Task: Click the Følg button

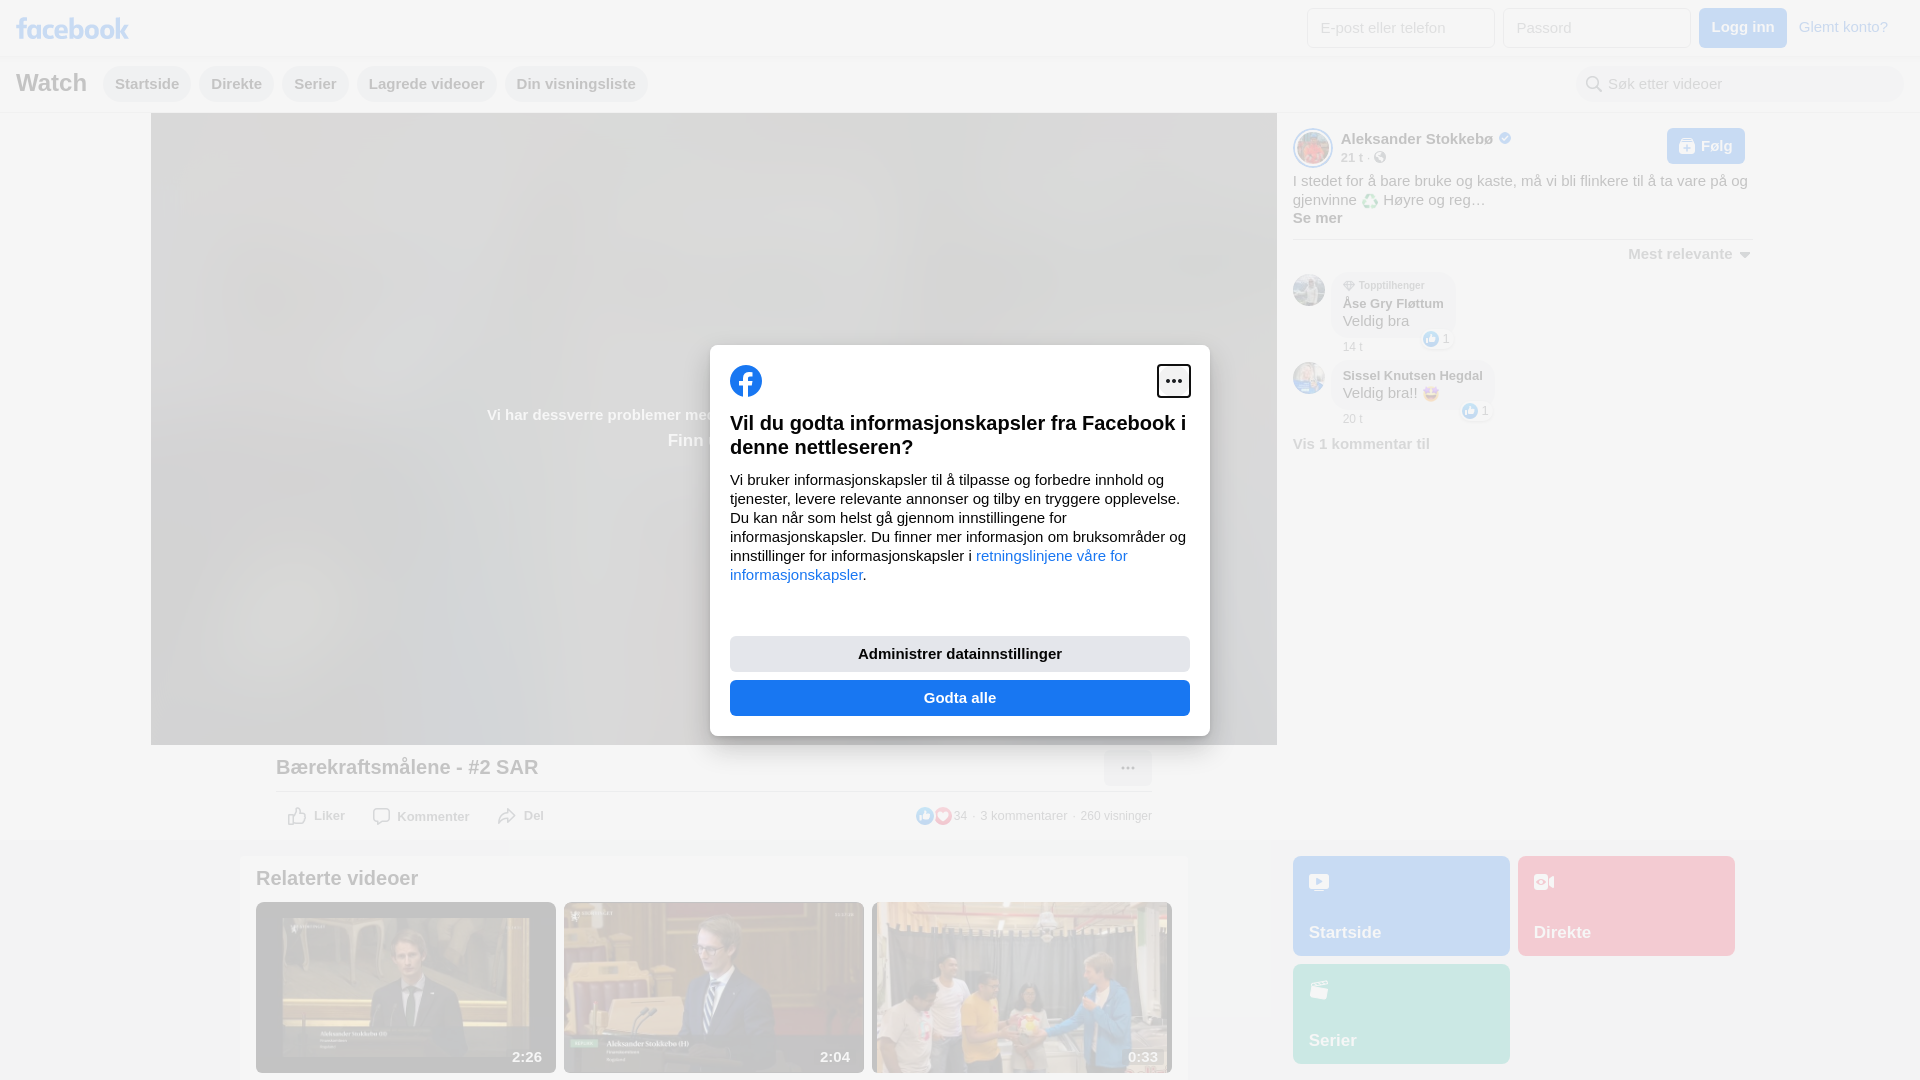Action: (1705, 146)
